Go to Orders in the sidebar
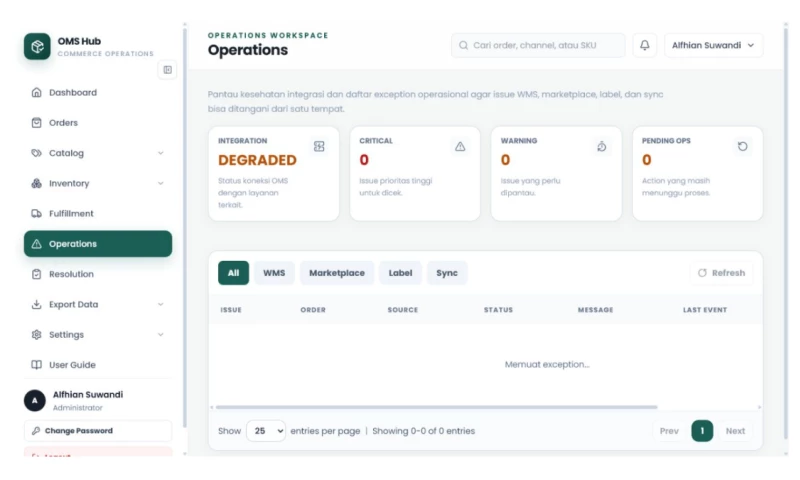Screen dimensions: 800x480 98,122
